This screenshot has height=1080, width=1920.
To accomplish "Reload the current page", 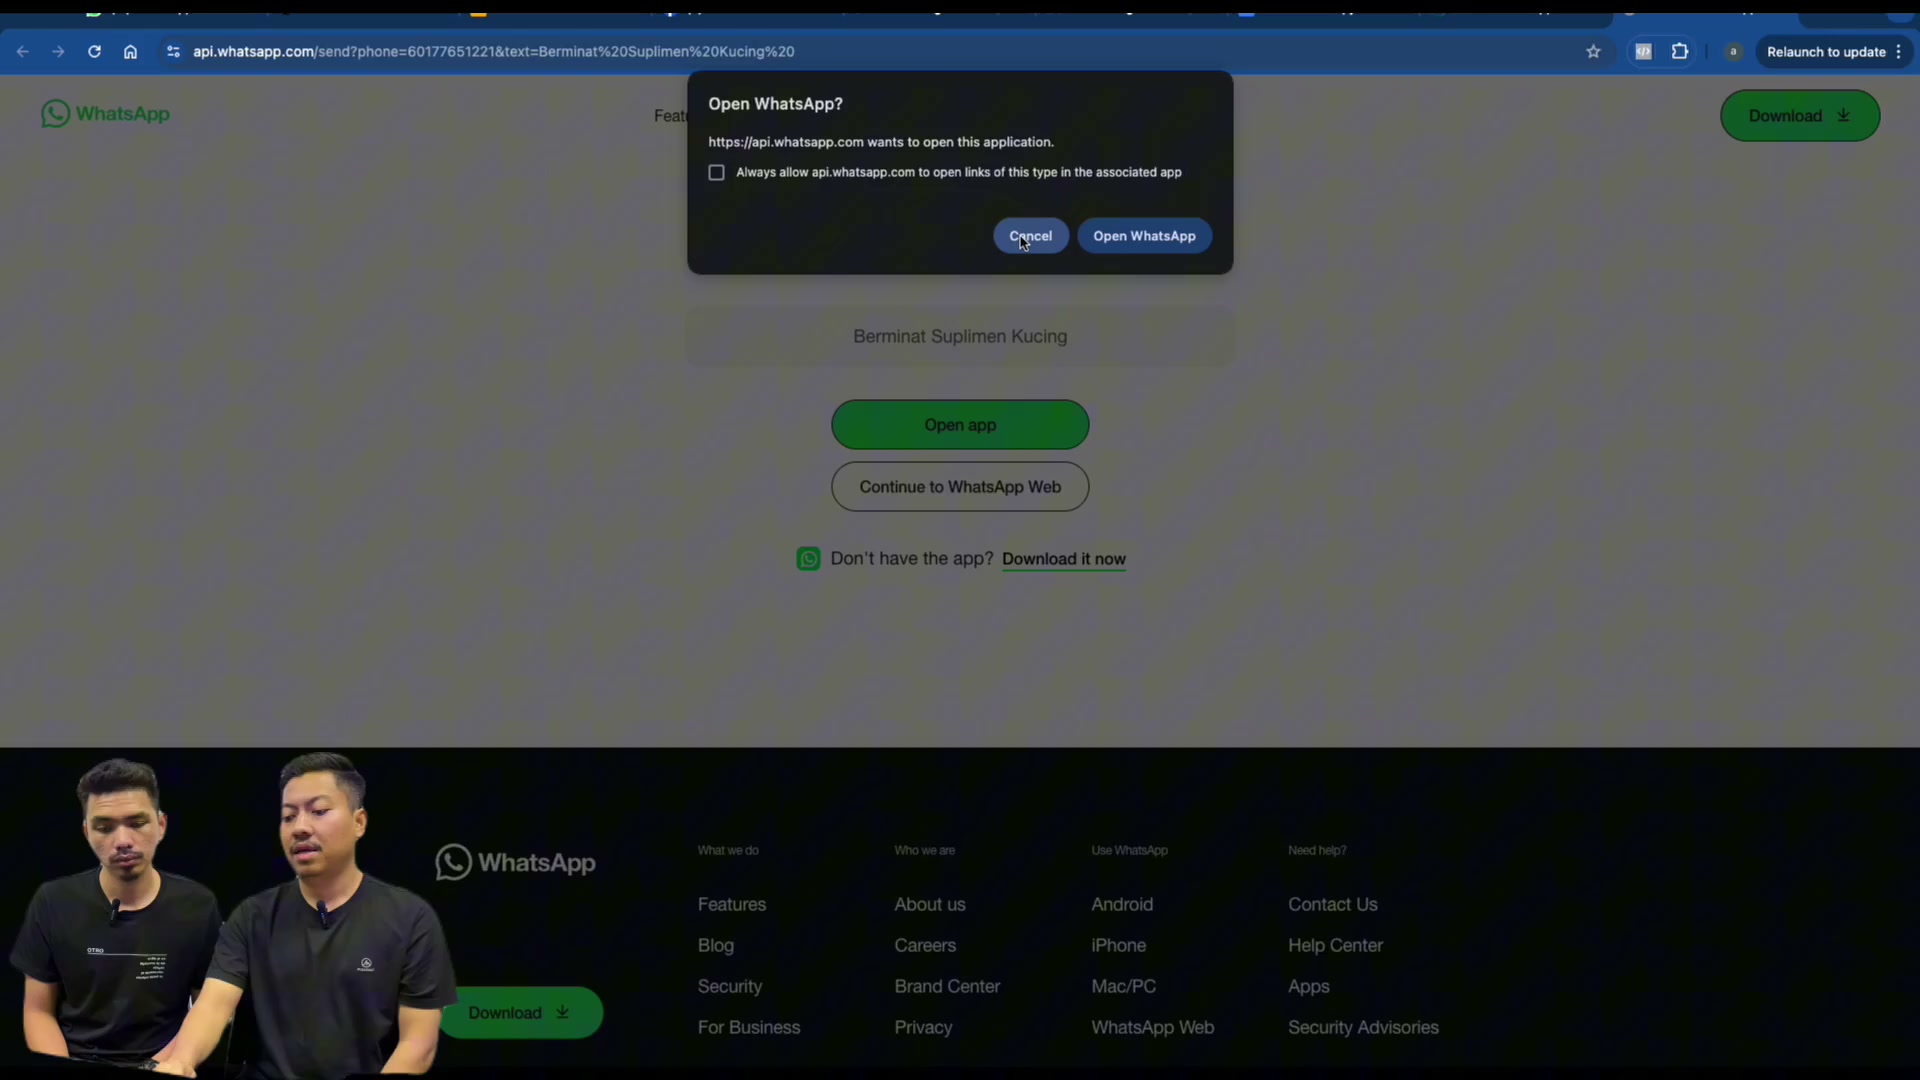I will (x=94, y=52).
